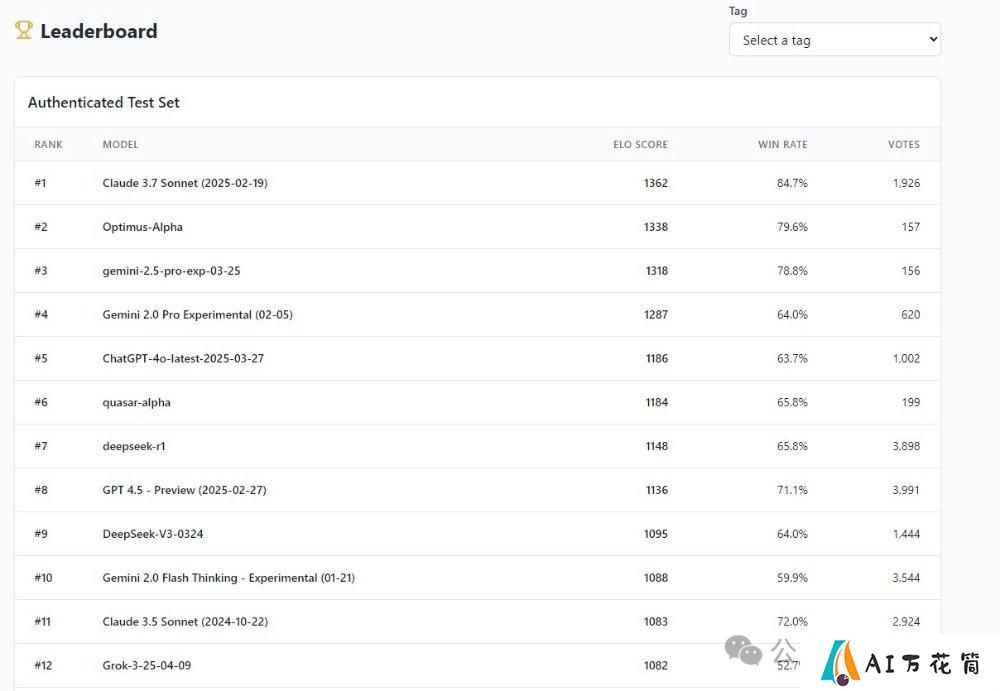
Task: Click the ELO SCORE column header
Action: pyautogui.click(x=640, y=144)
